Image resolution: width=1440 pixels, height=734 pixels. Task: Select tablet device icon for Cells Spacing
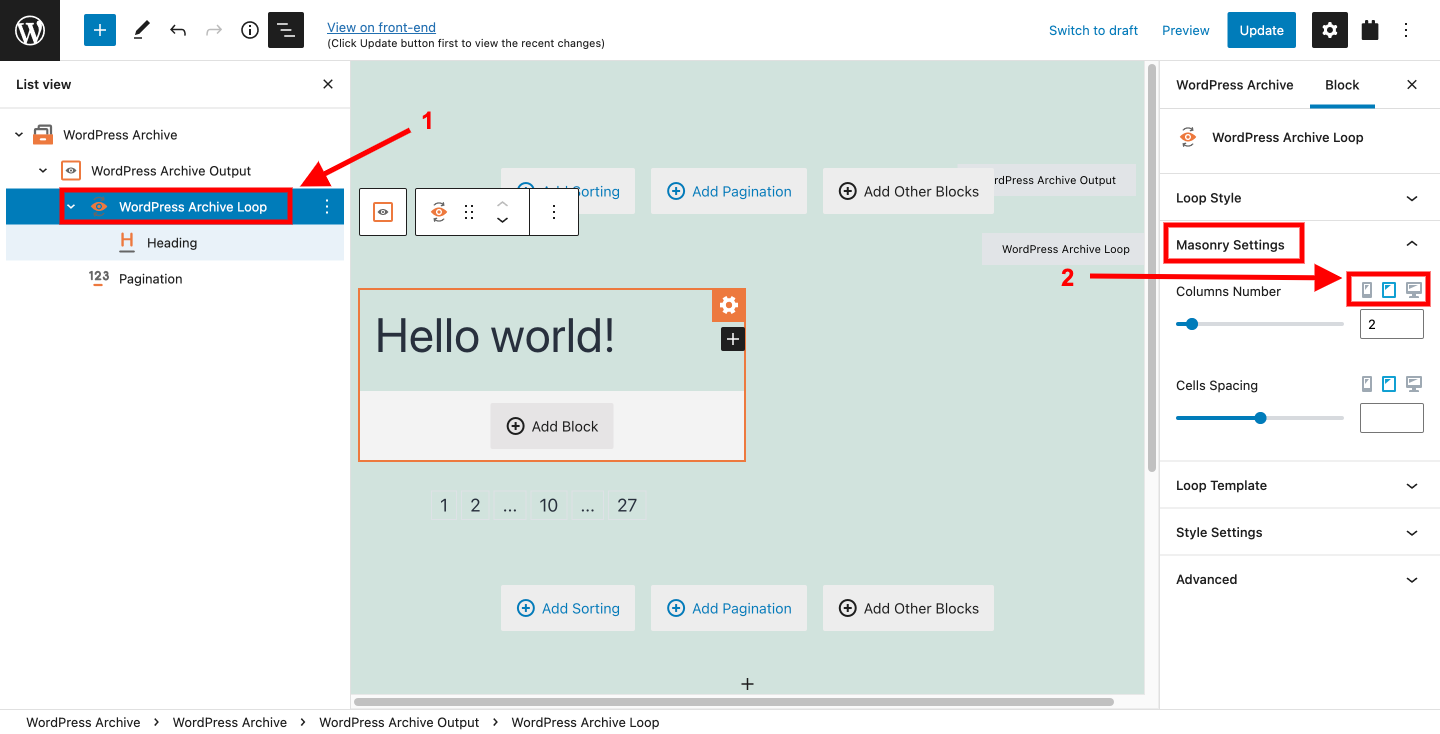click(x=1389, y=384)
